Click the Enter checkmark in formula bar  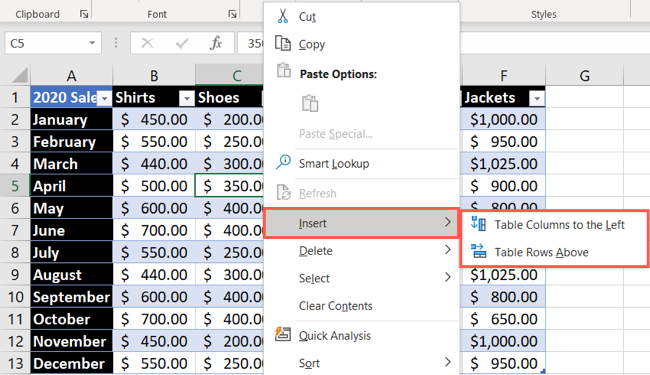click(x=182, y=43)
